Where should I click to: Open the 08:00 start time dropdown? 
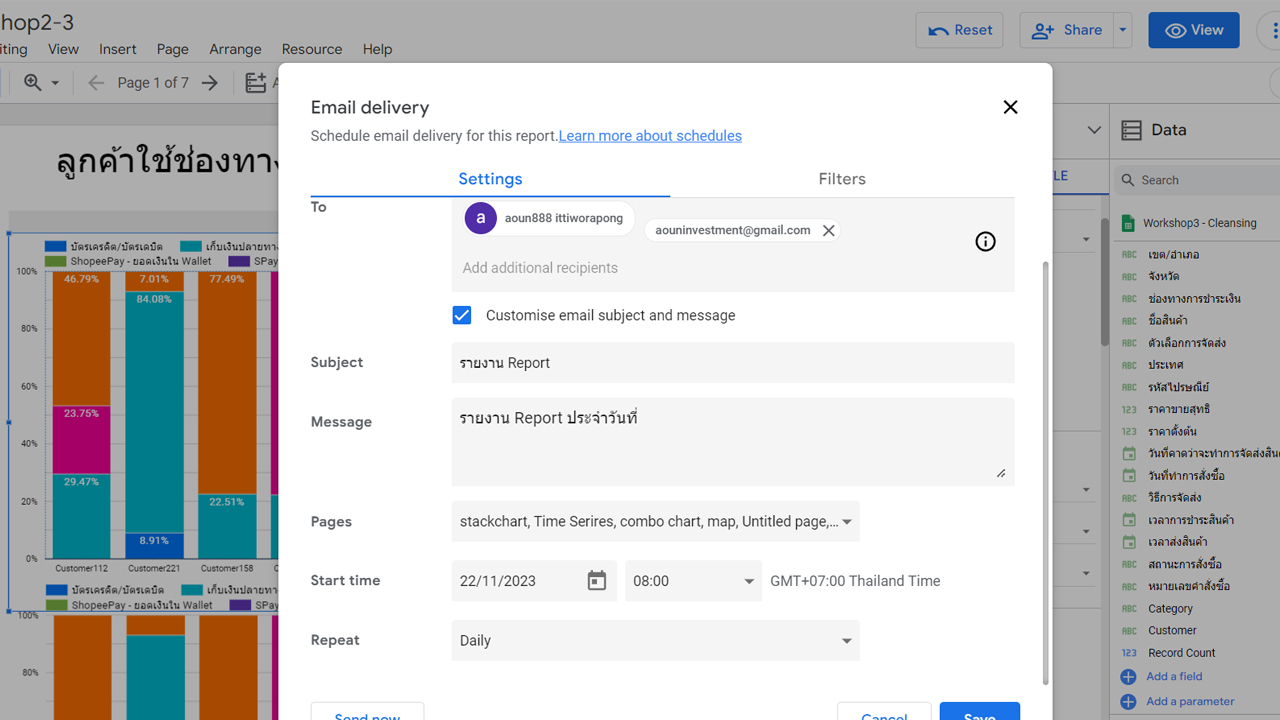[693, 581]
